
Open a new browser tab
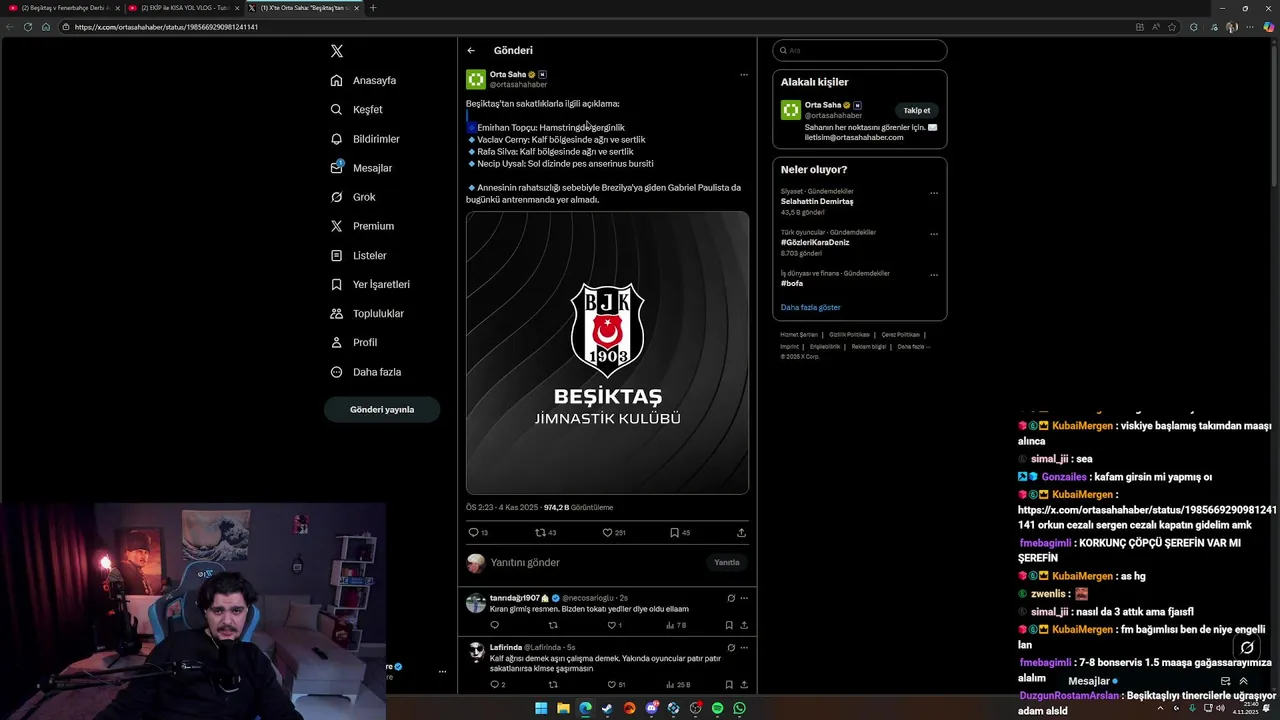[373, 8]
